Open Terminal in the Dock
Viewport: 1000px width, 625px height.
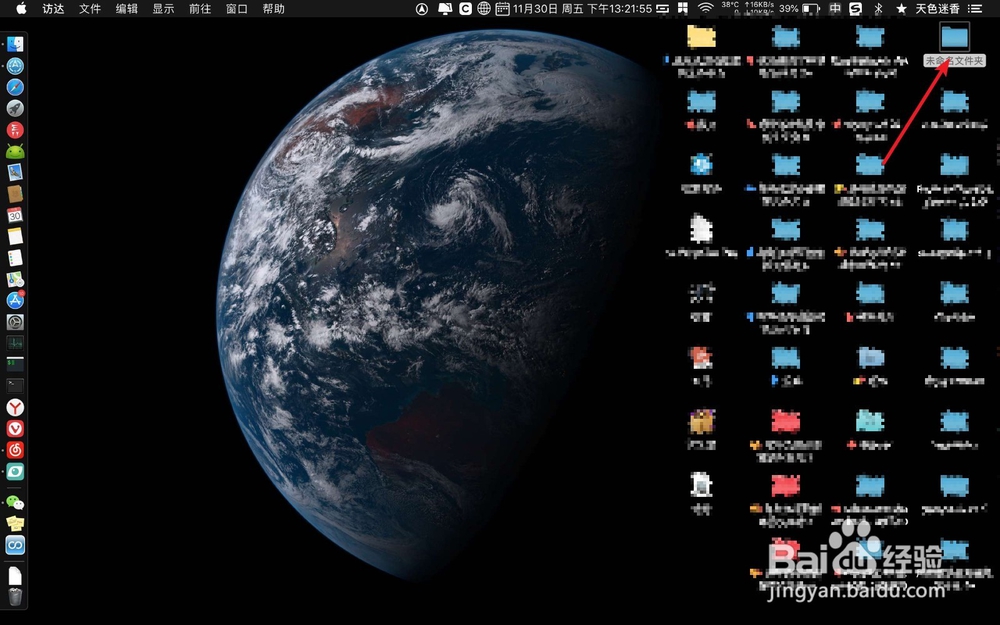(15, 386)
